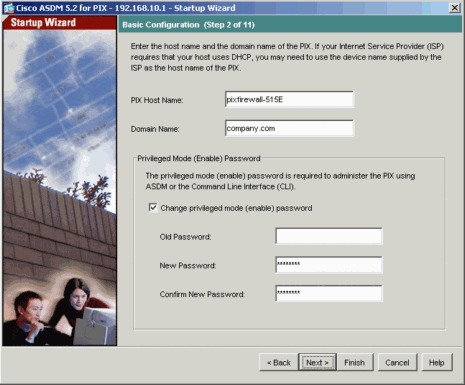Open Help for this wizard step
Viewport: 465px width, 385px height.
pyautogui.click(x=437, y=362)
